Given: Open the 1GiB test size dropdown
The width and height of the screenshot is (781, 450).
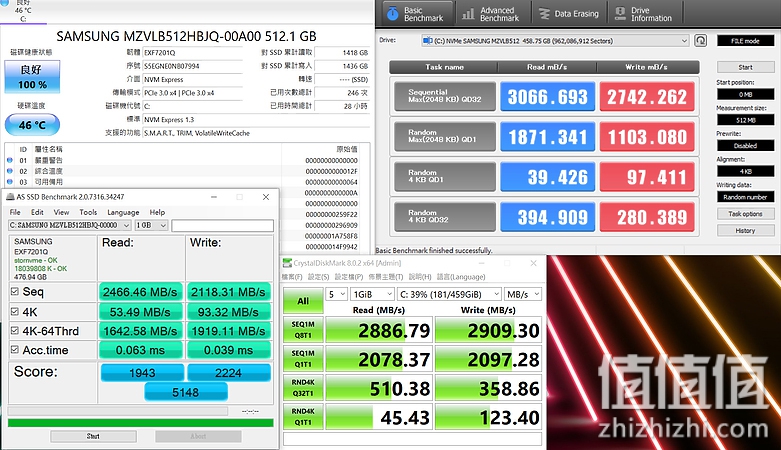Looking at the screenshot, I should [x=372, y=294].
